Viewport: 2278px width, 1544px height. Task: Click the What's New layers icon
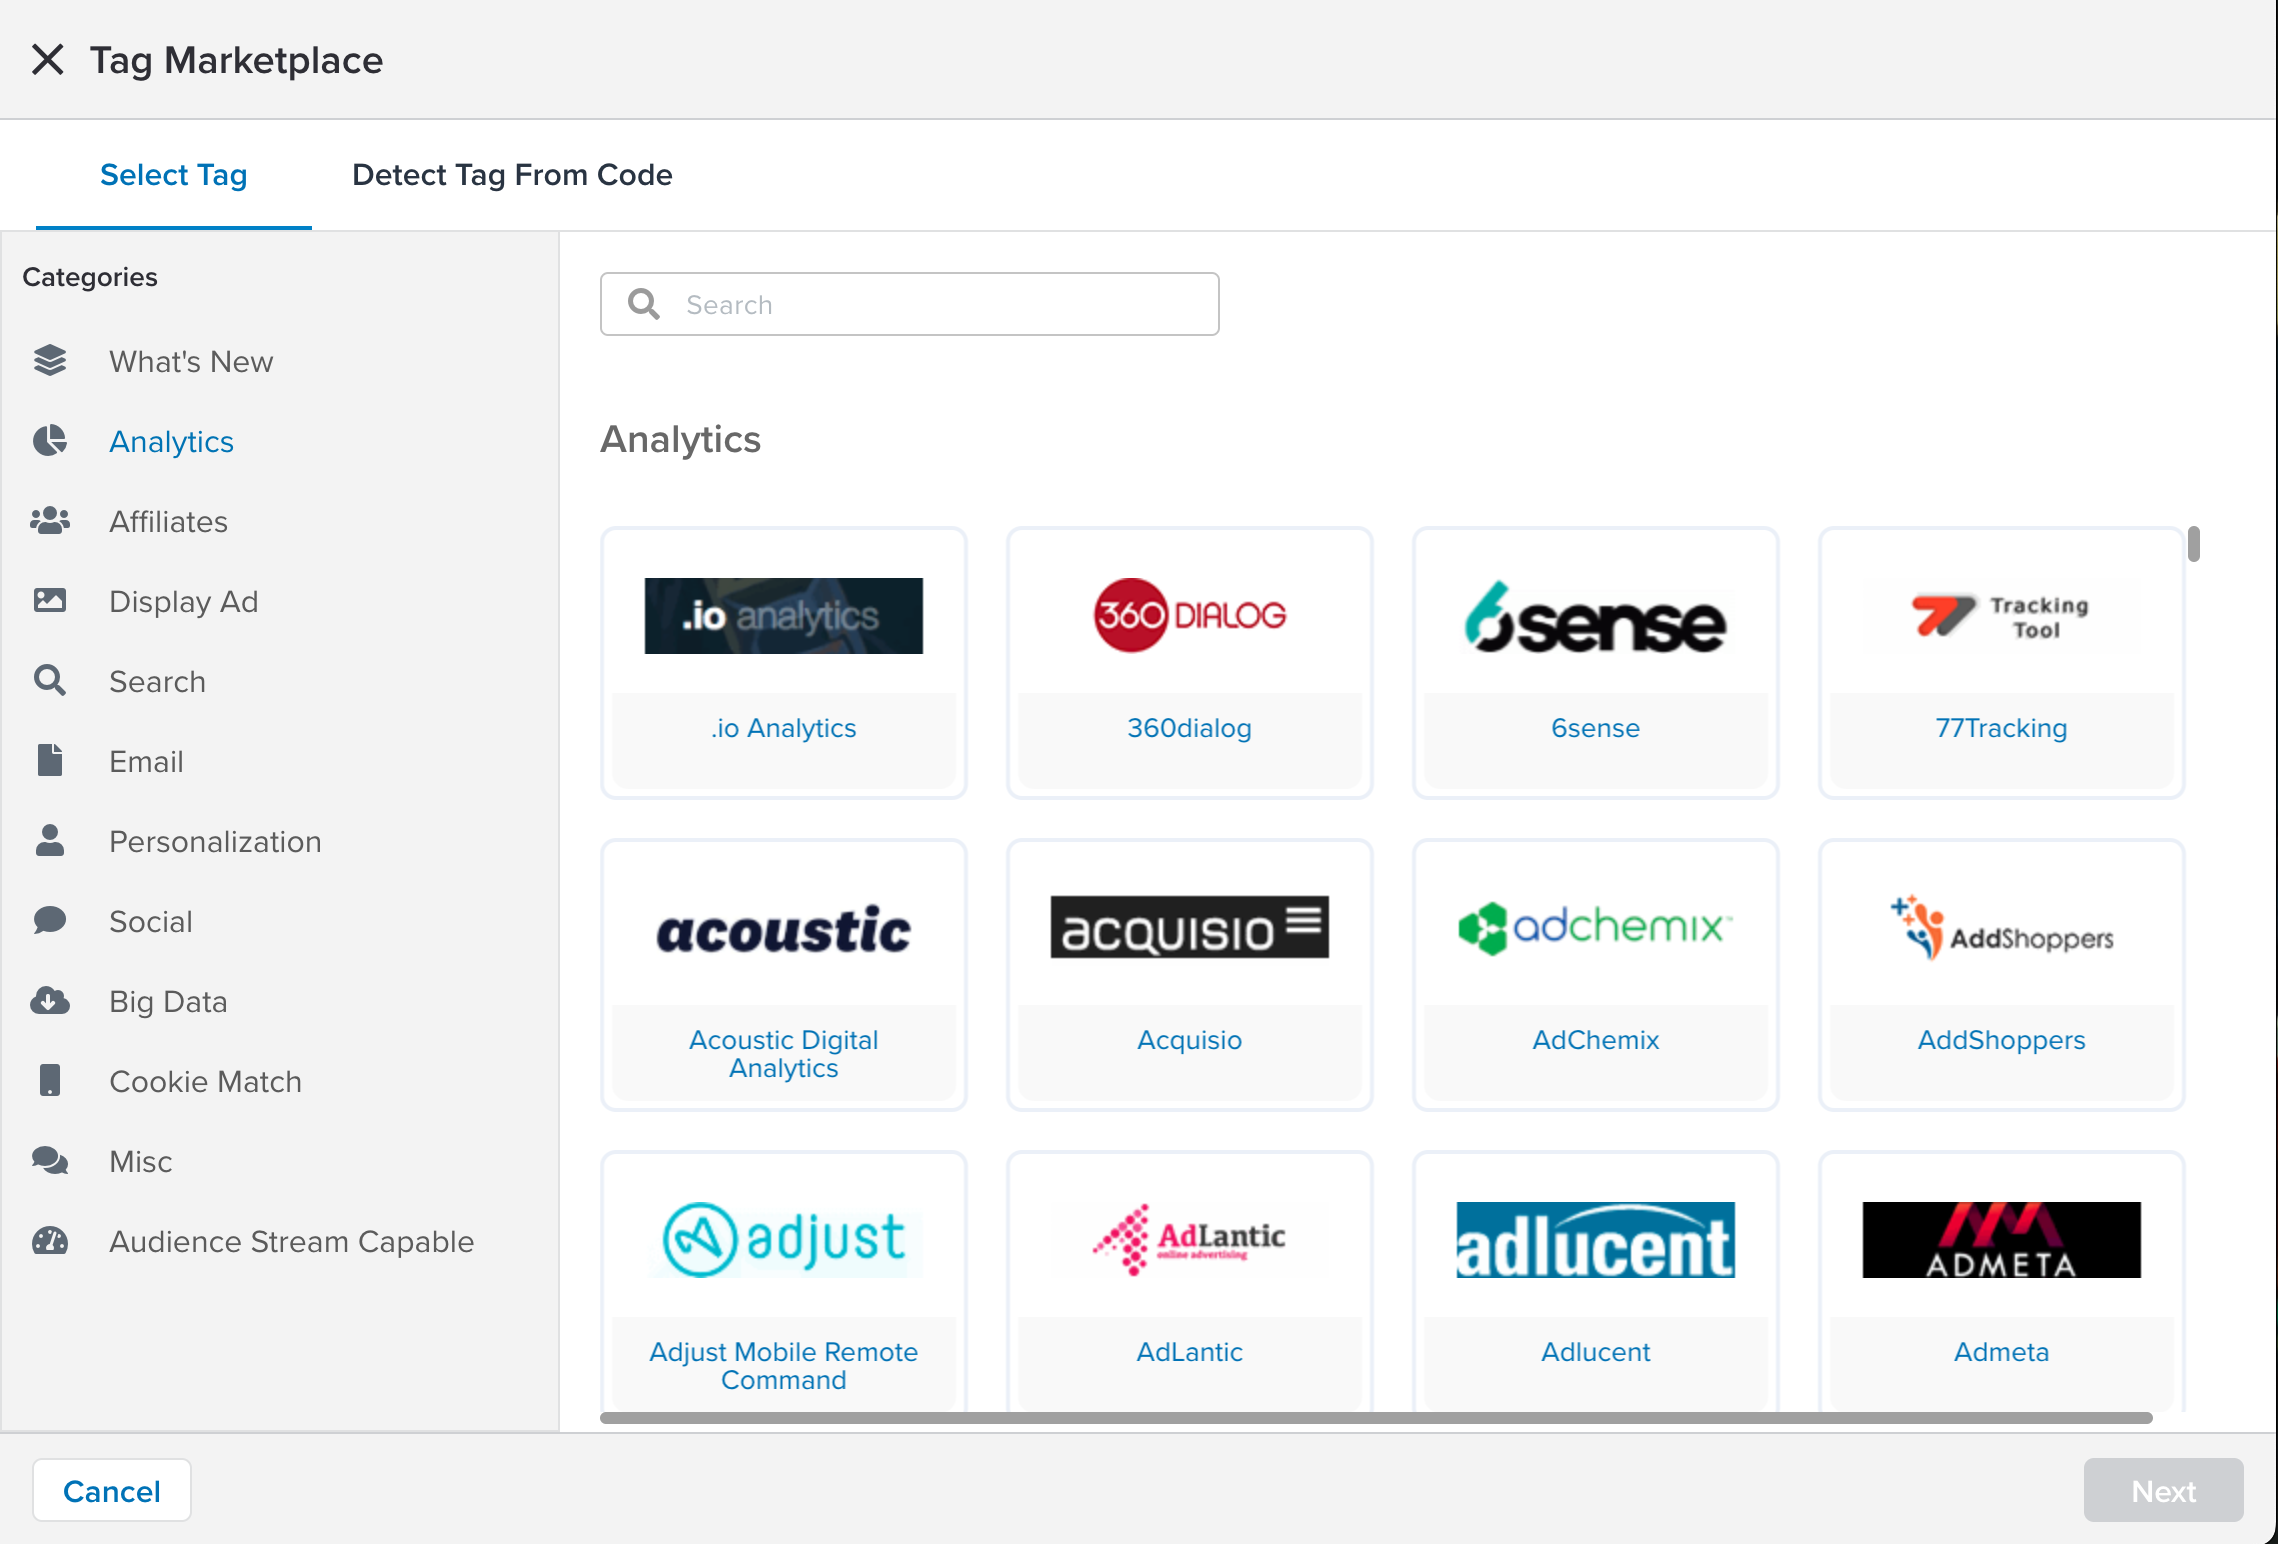coord(50,361)
